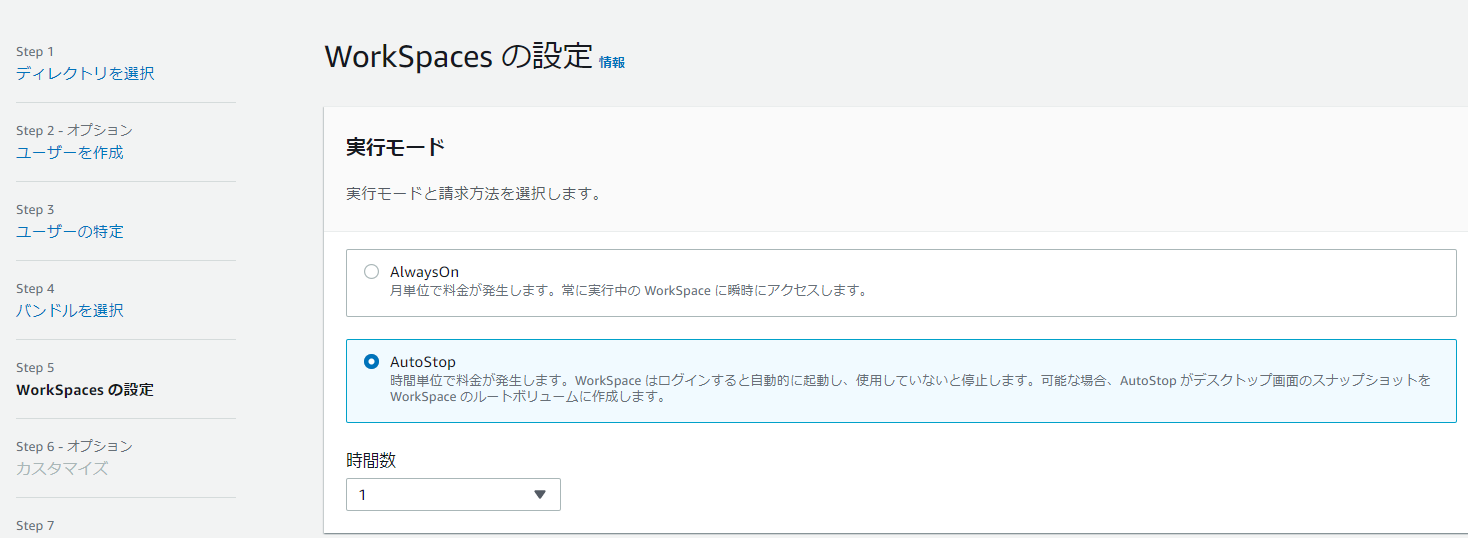Click the 情報 link beside the title
The width and height of the screenshot is (1468, 538).
point(612,62)
